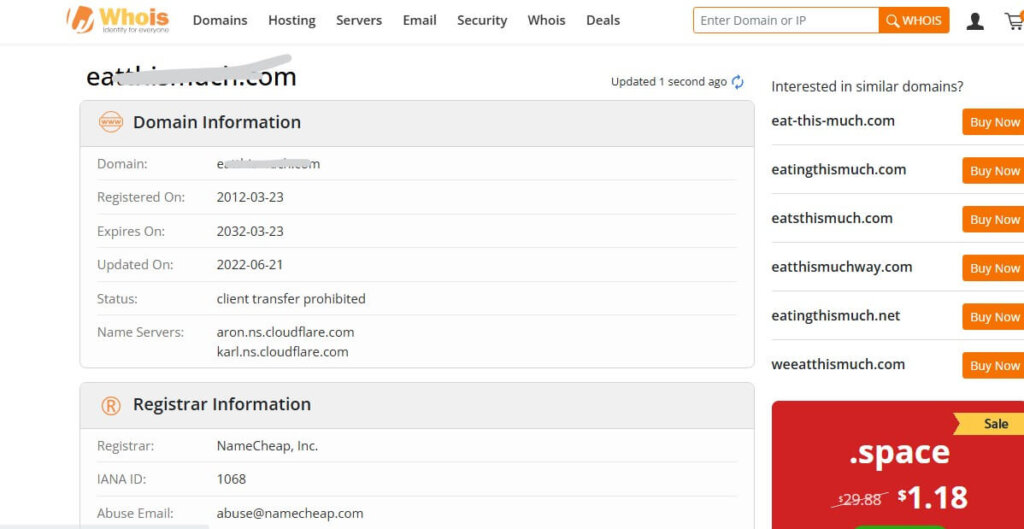Click the eatingthismuch.com domain suggestion
1024x529 pixels.
tap(839, 170)
